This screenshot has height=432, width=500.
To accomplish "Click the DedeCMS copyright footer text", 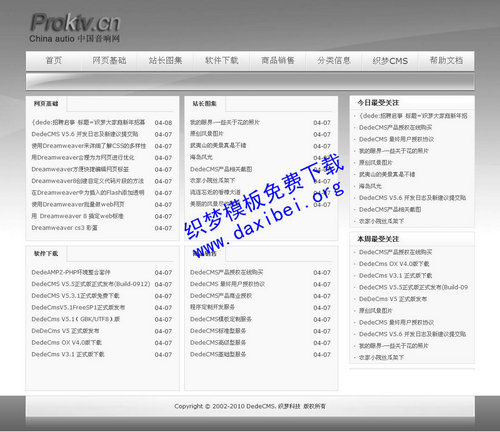I will (250, 406).
